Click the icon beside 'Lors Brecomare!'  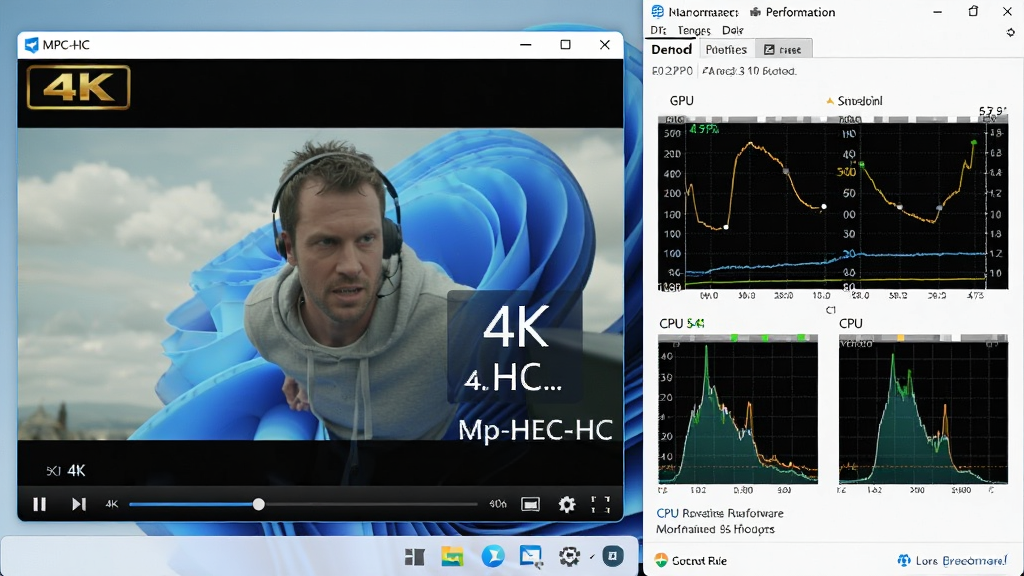click(904, 560)
